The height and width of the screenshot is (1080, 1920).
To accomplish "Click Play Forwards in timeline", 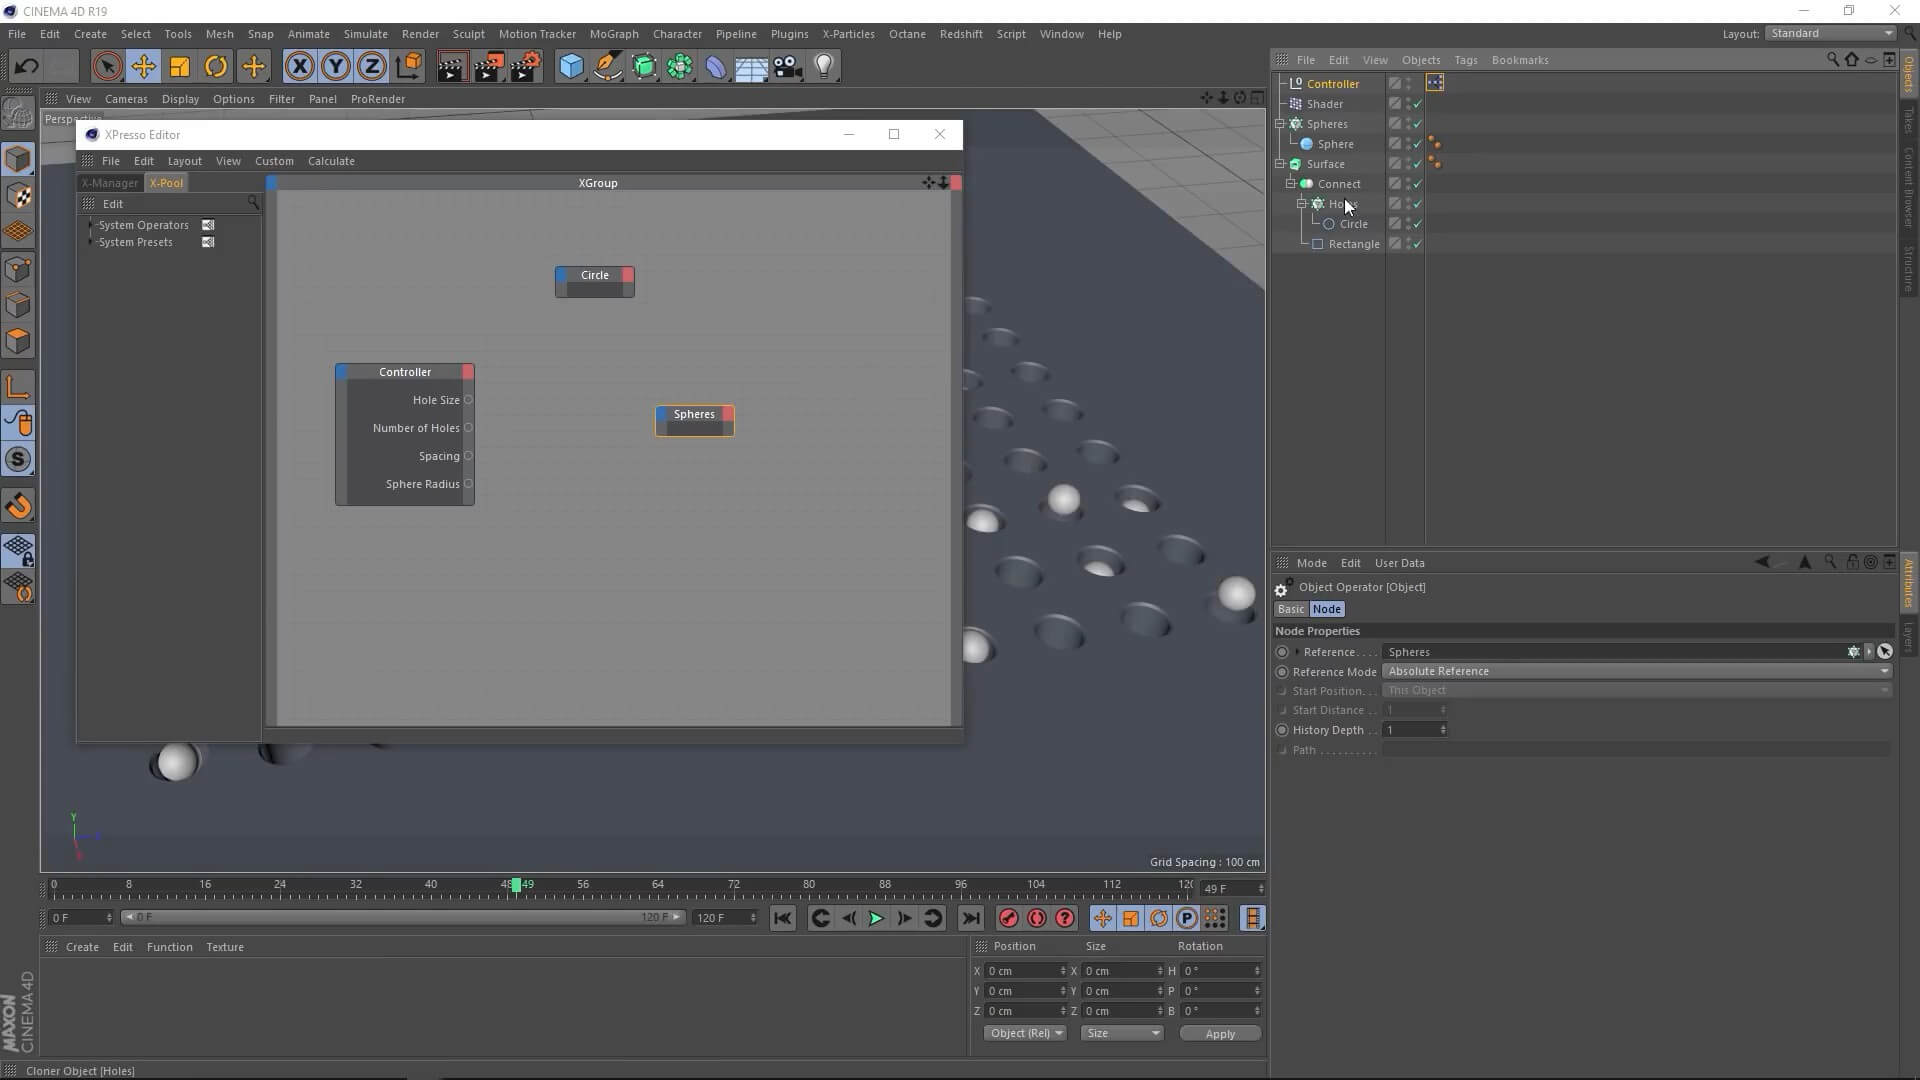I will coord(876,918).
